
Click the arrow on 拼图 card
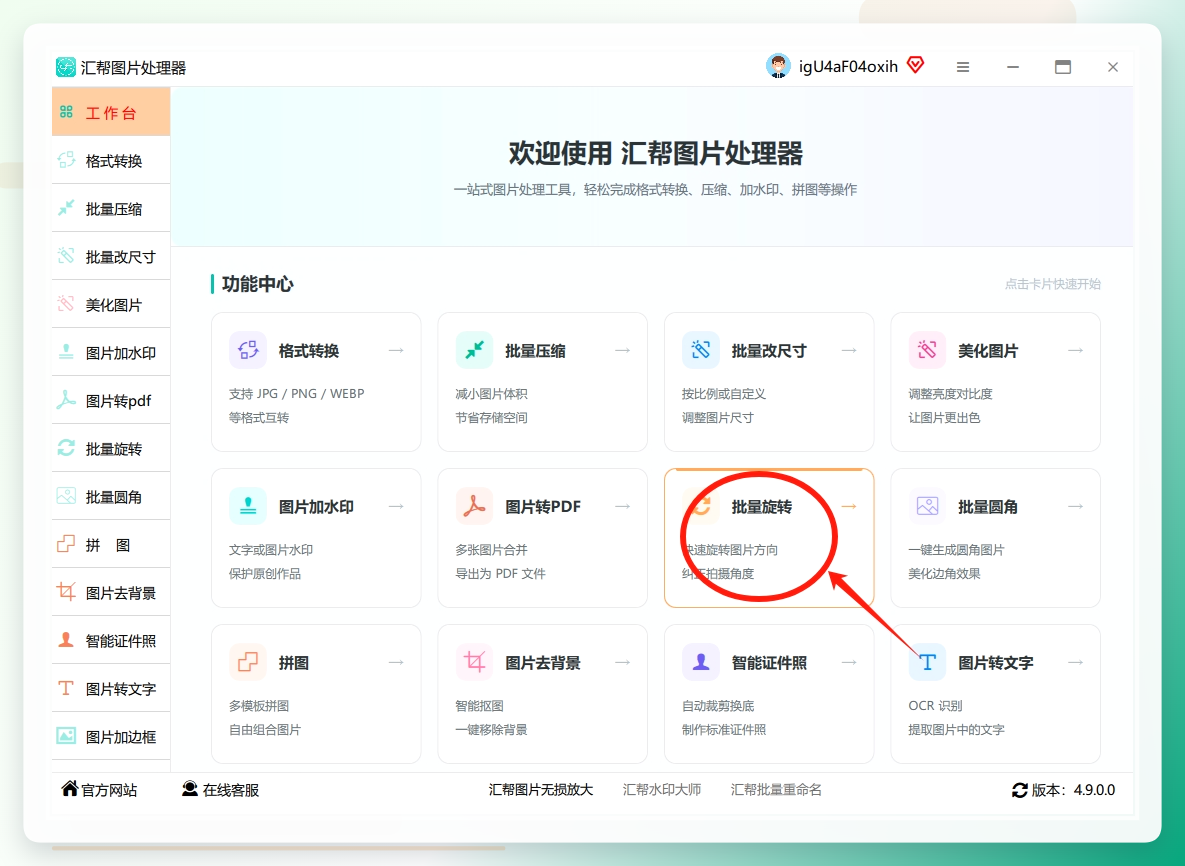(396, 663)
